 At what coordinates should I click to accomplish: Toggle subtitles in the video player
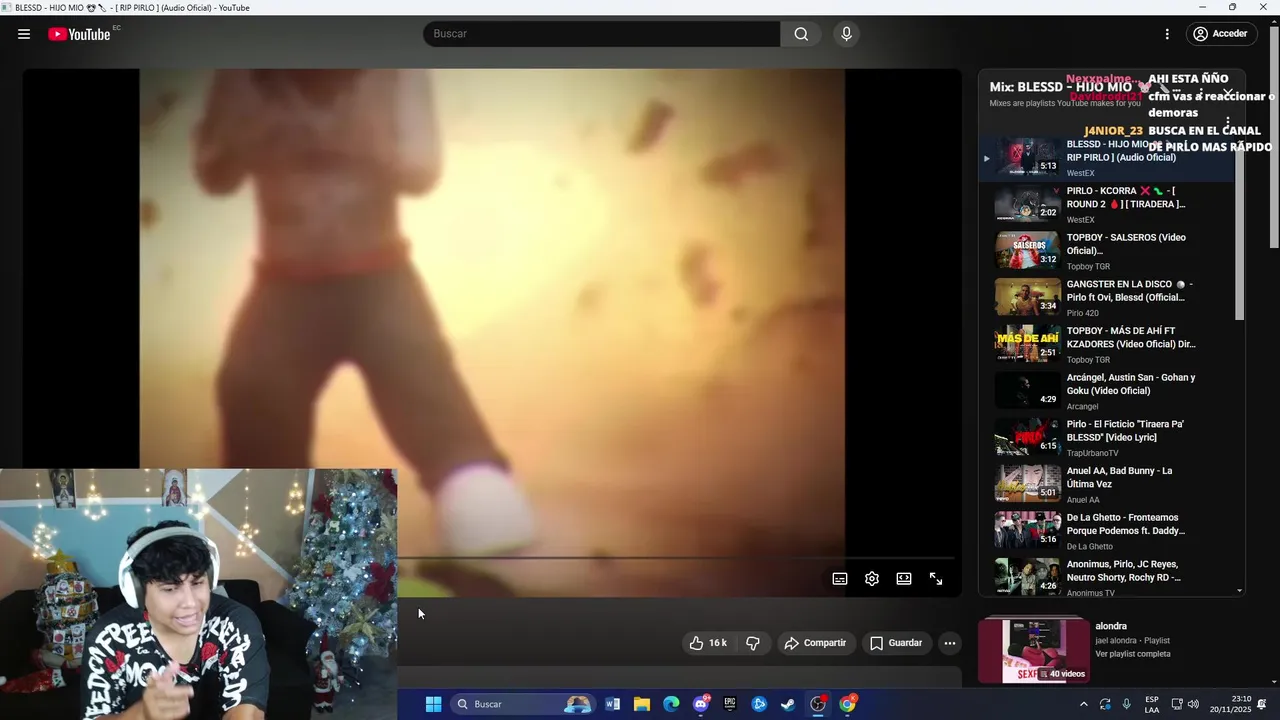click(x=840, y=579)
